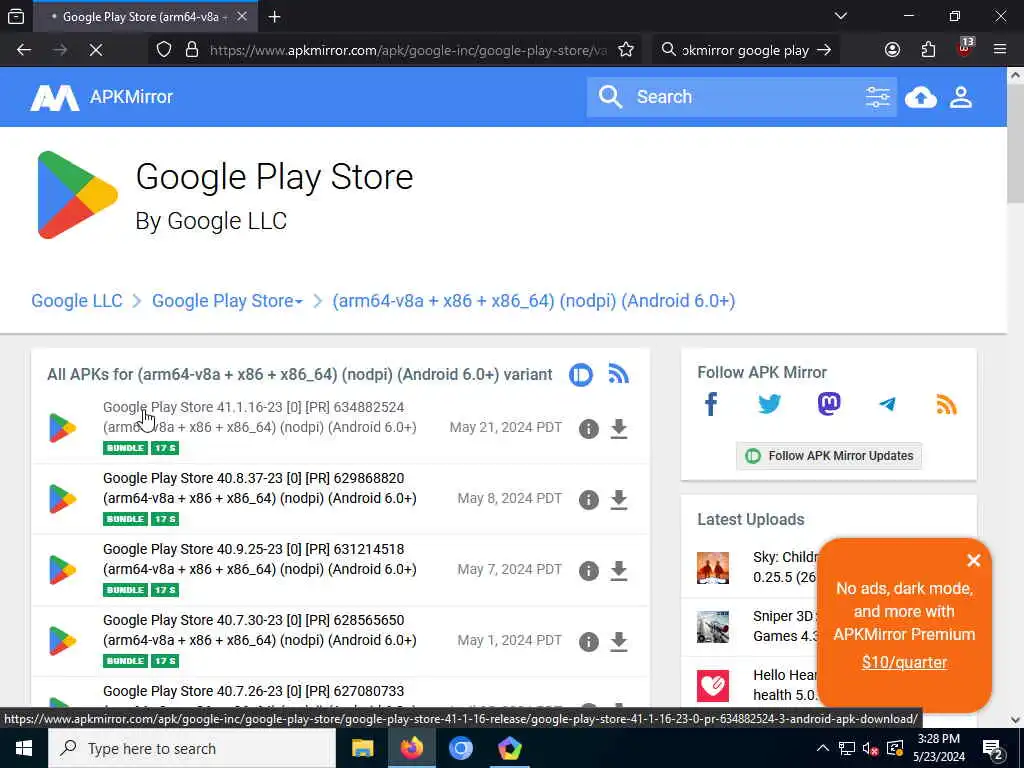Image resolution: width=1024 pixels, height=768 pixels.
Task: Bookmark this page with the star icon
Action: pyautogui.click(x=626, y=50)
